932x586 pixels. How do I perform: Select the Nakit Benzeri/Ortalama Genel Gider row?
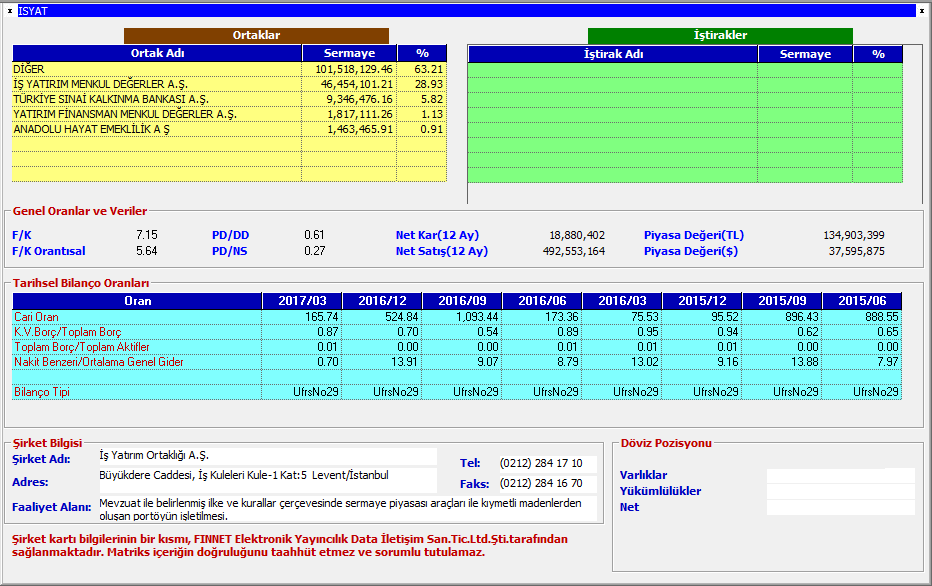pos(456,361)
